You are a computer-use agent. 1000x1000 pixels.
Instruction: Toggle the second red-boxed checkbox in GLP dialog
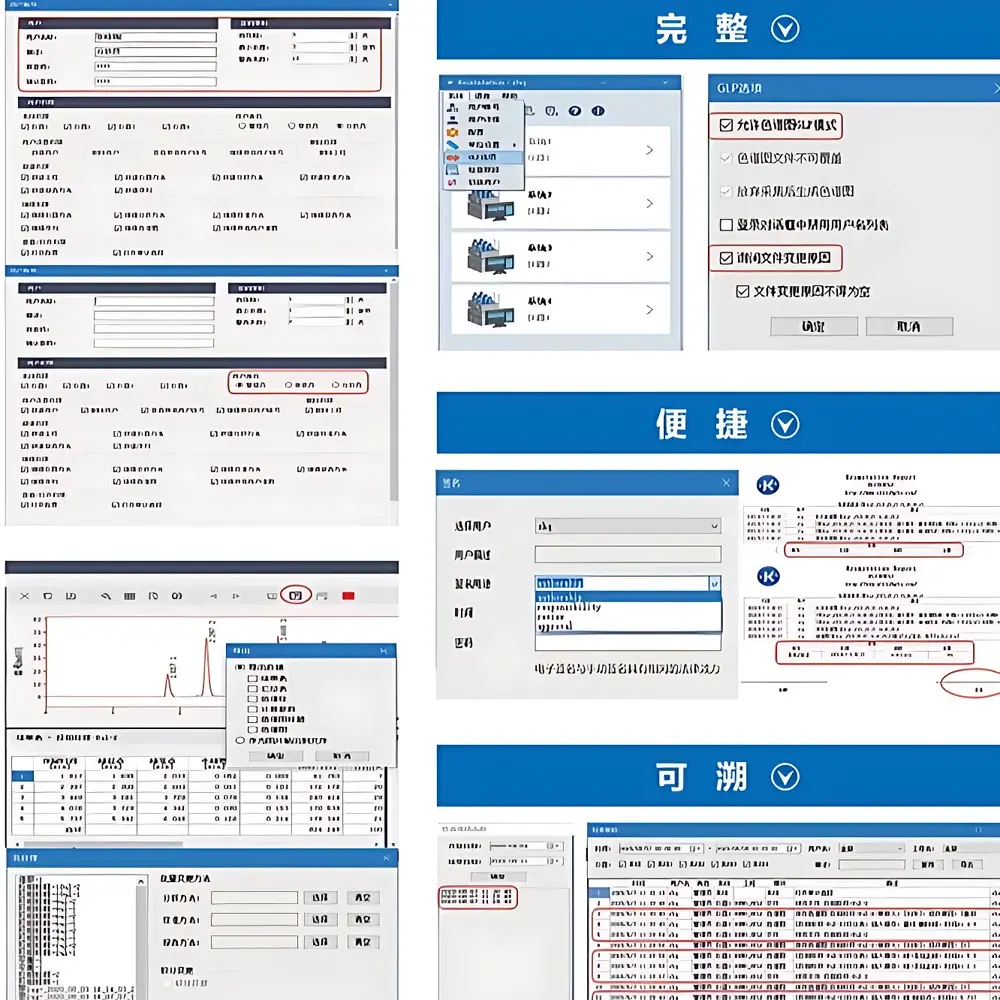(x=726, y=258)
